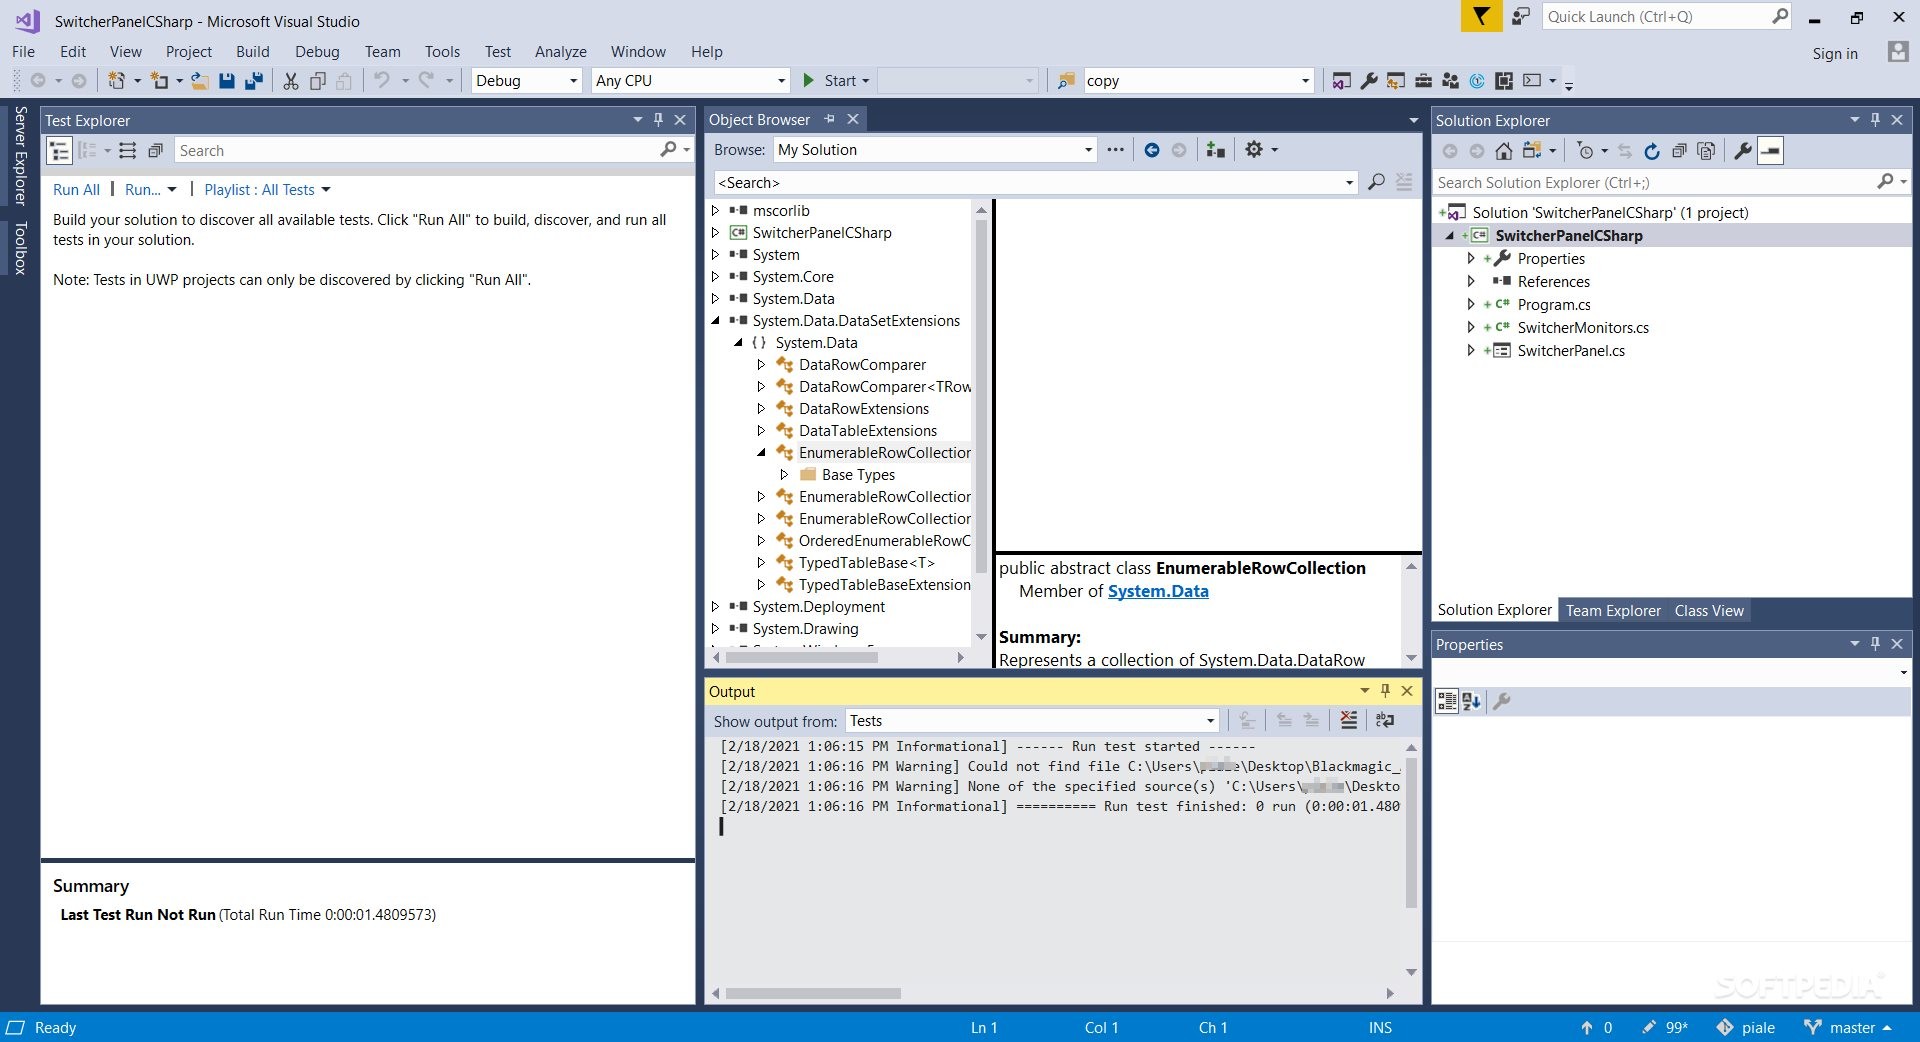Toggle auto-hide pin on Solution Explorer
The image size is (1920, 1042).
[1875, 120]
